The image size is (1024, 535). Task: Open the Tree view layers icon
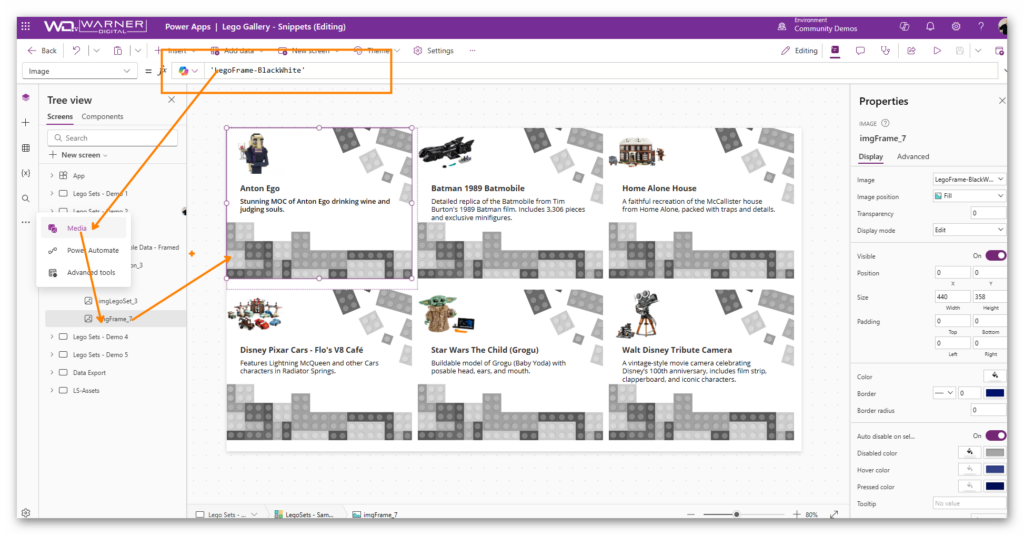pyautogui.click(x=25, y=97)
